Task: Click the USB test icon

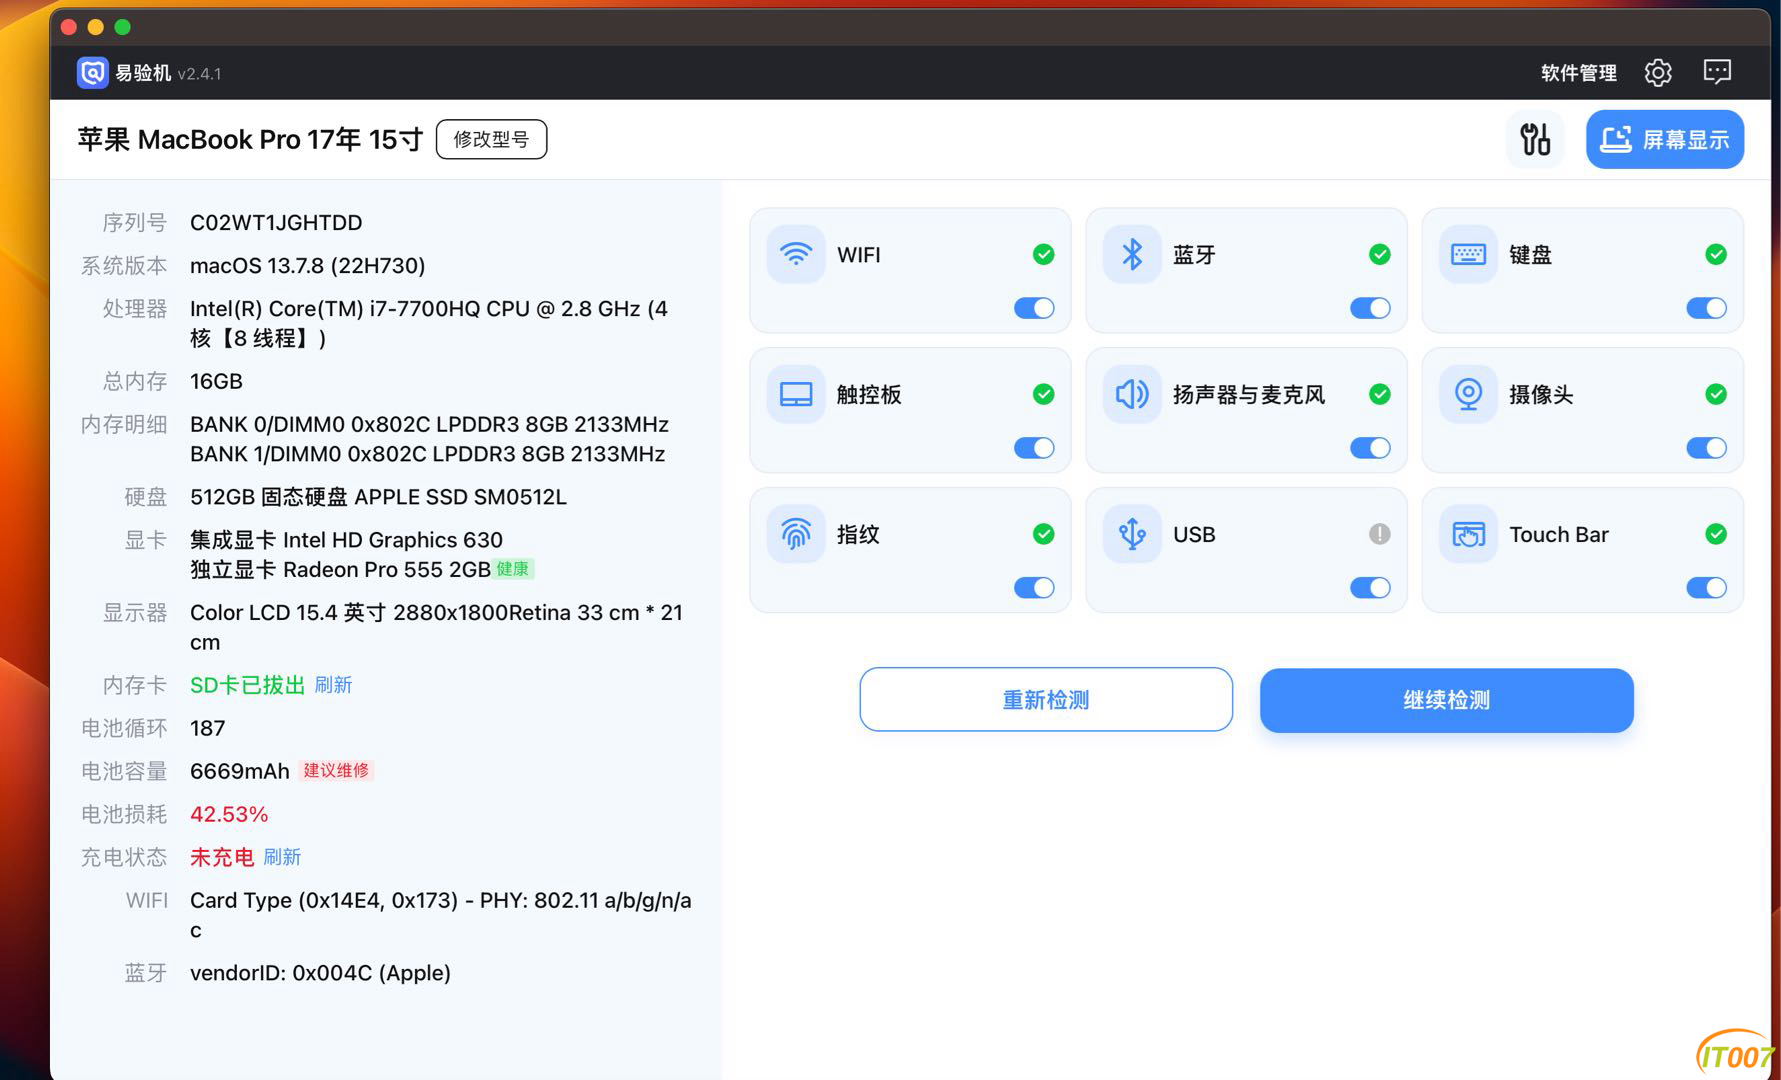Action: coord(1132,534)
